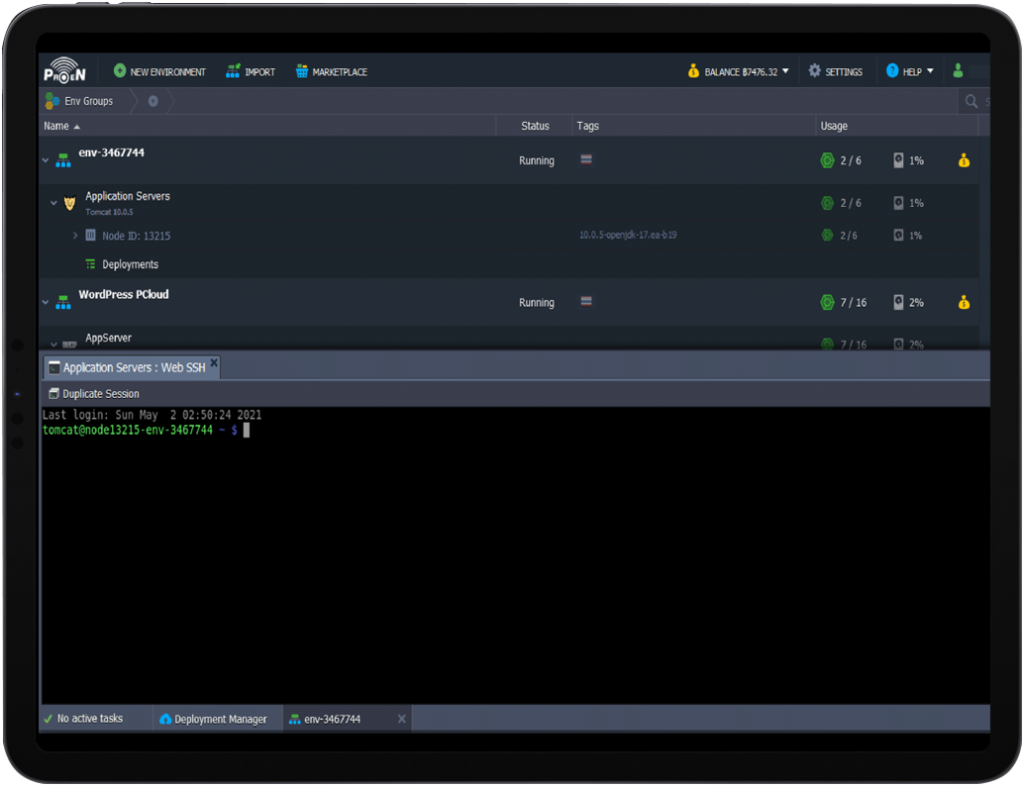This screenshot has height=786, width=1024.
Task: Click the billing money-bag icon for env-3467744
Action: coord(964,160)
